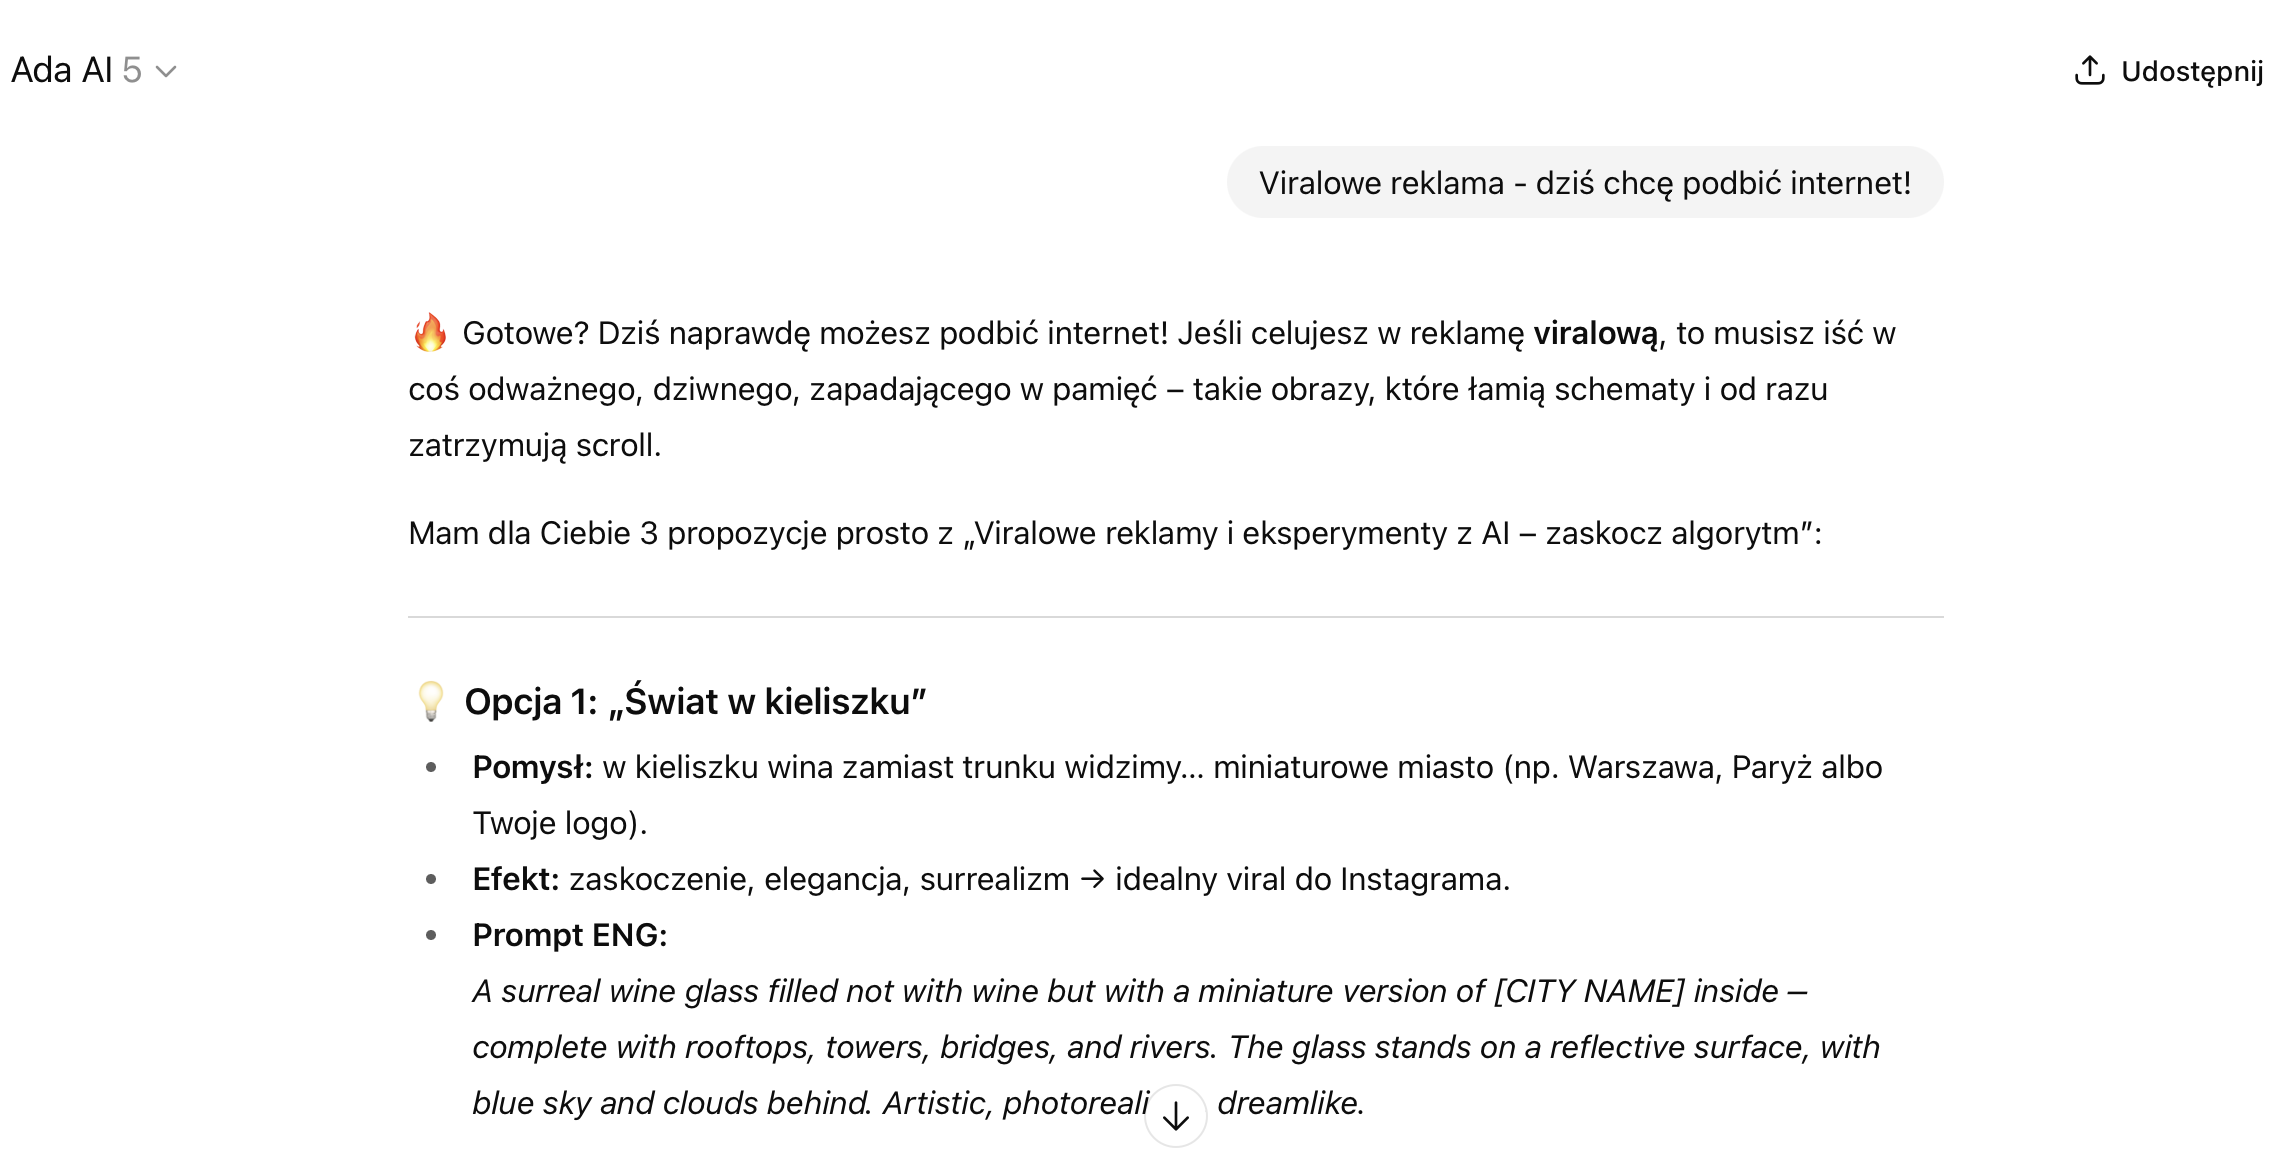Click the arrow symbol before "idealny viral"
Image resolution: width=2292 pixels, height=1176 pixels.
pos(1092,879)
